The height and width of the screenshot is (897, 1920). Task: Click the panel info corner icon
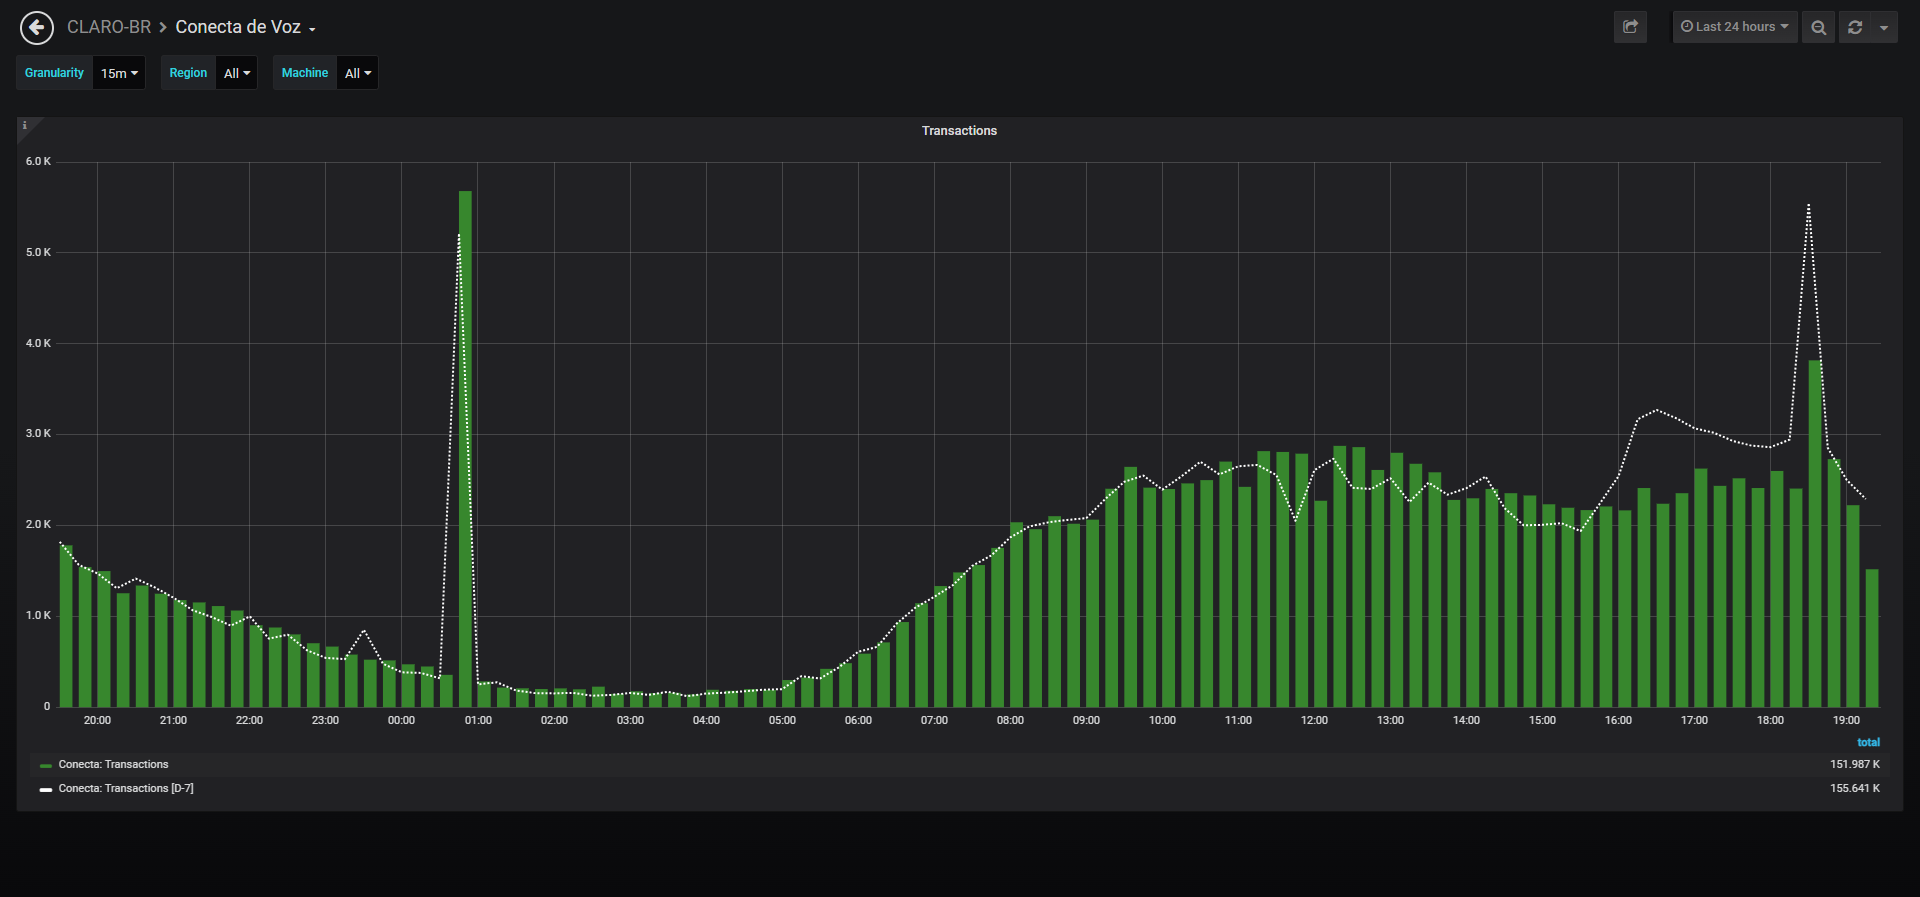25,126
